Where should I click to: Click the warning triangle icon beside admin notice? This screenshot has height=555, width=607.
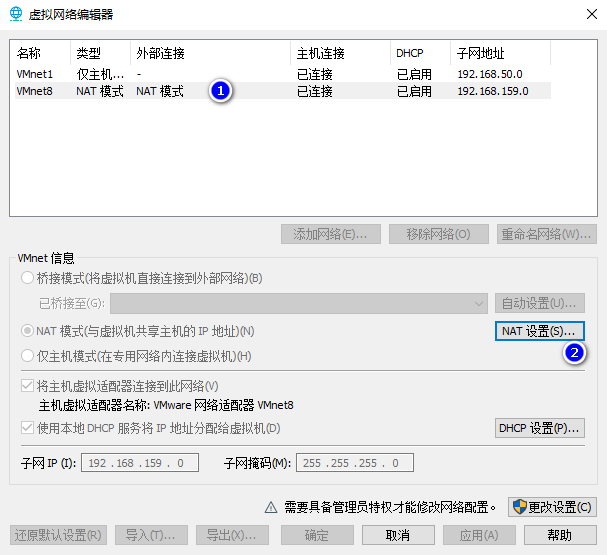click(x=271, y=507)
